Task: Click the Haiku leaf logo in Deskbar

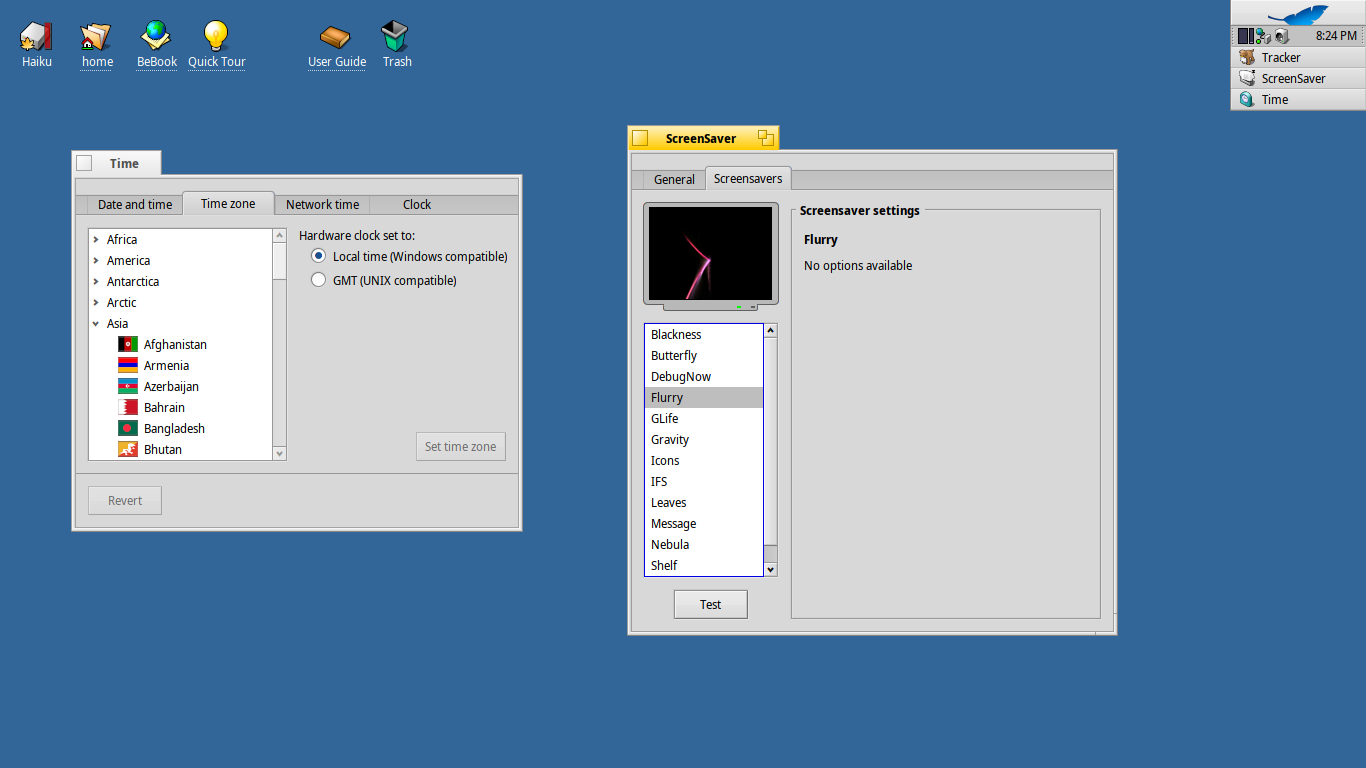Action: coord(1298,14)
